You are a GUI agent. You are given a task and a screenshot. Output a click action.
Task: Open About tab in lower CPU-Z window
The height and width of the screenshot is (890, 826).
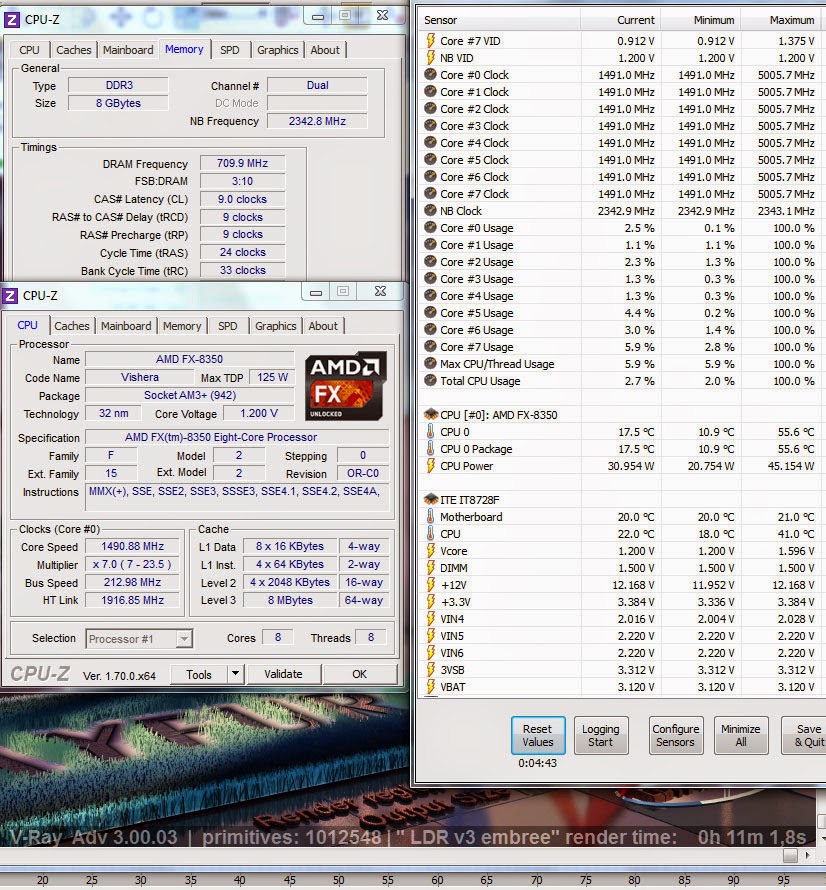click(x=322, y=326)
